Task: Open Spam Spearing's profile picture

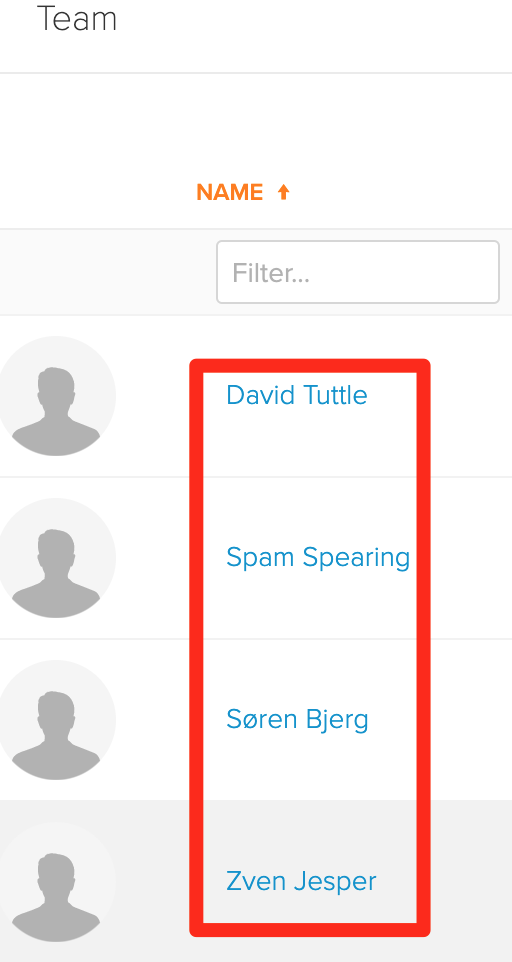Action: point(56,558)
